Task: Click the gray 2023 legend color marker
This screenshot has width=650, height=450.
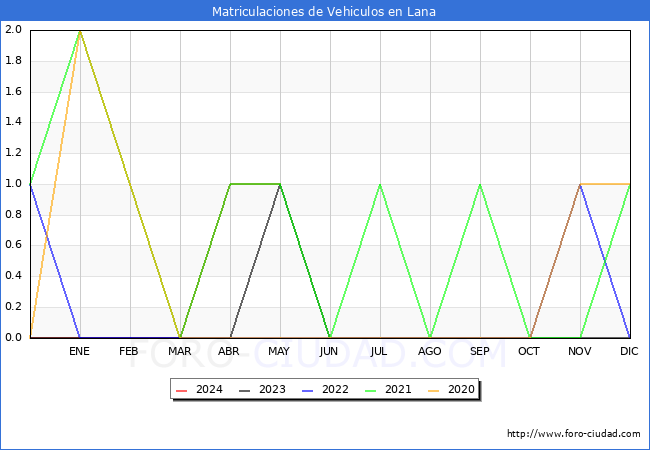Action: click(245, 390)
